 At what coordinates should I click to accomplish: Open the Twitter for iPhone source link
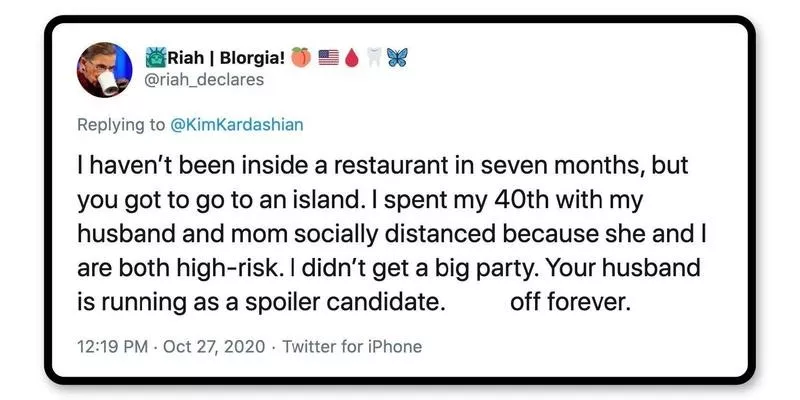(352, 347)
